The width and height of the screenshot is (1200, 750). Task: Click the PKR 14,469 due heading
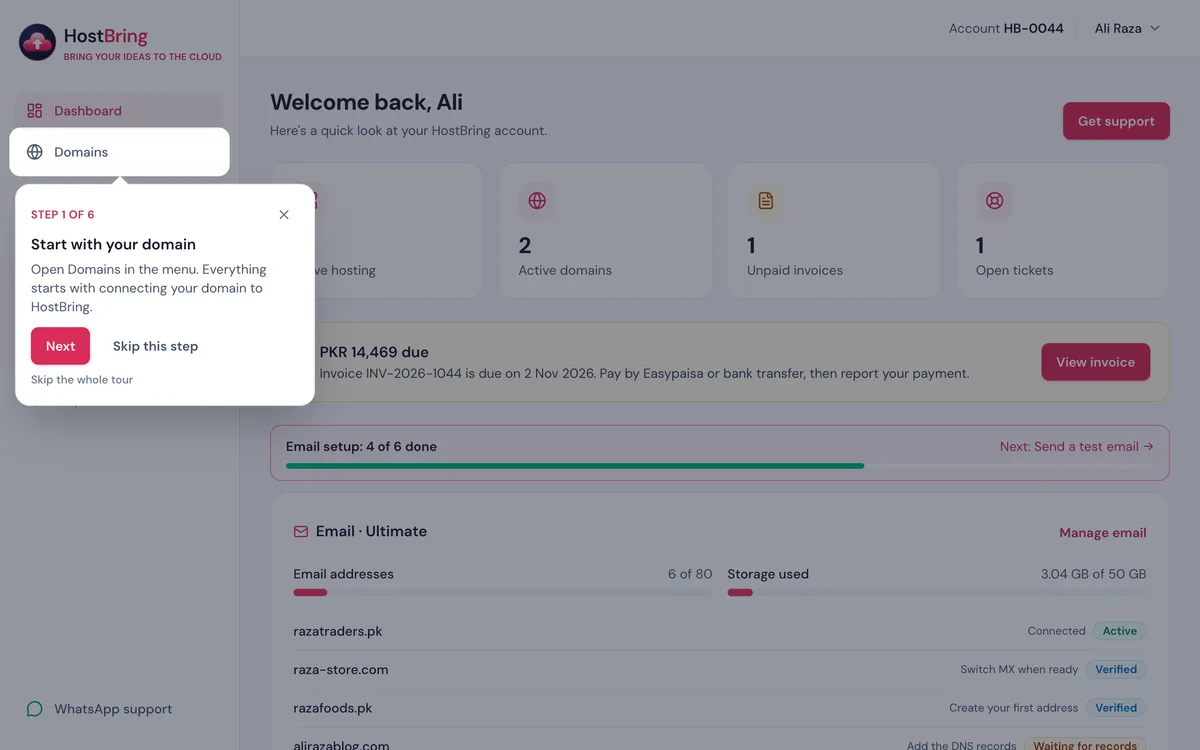374,352
